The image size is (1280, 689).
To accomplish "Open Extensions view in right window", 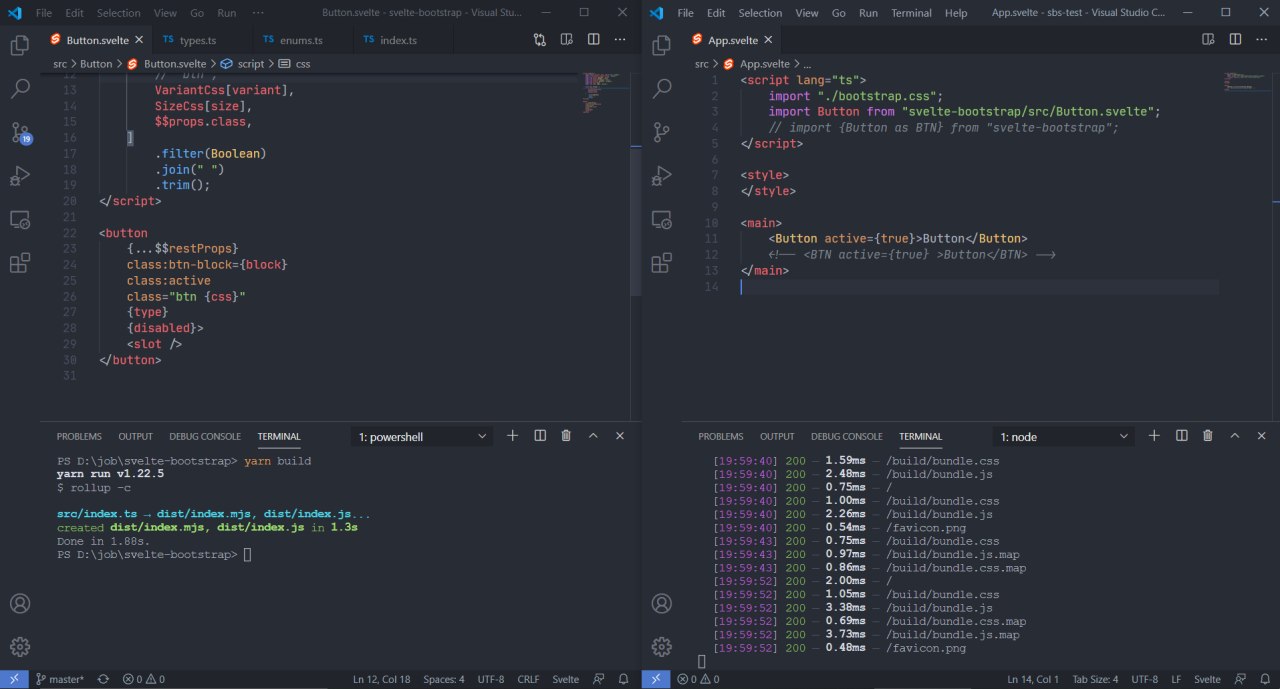I will 661,263.
